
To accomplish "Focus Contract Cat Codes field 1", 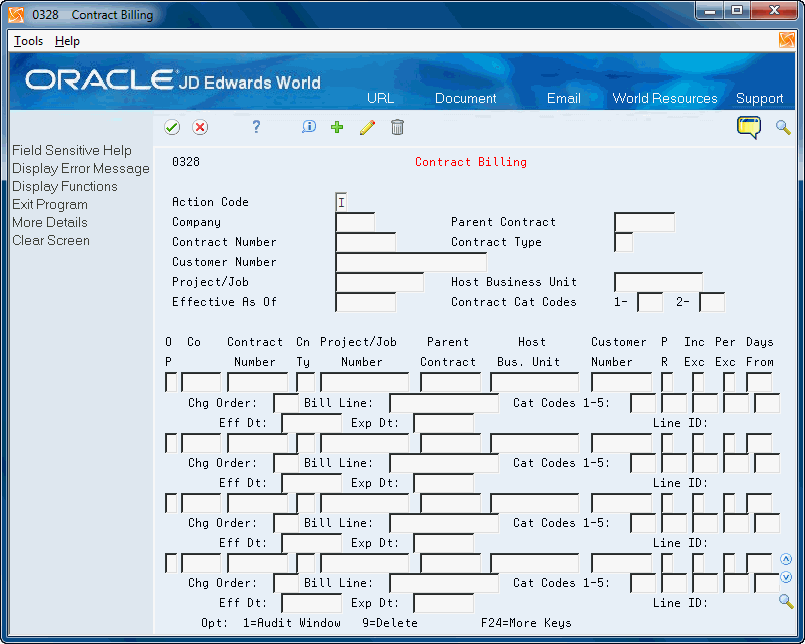I will pyautogui.click(x=650, y=302).
